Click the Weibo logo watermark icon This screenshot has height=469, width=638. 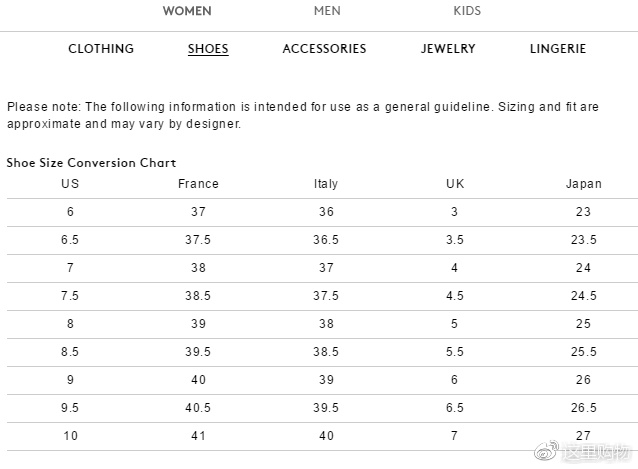pyautogui.click(x=546, y=450)
